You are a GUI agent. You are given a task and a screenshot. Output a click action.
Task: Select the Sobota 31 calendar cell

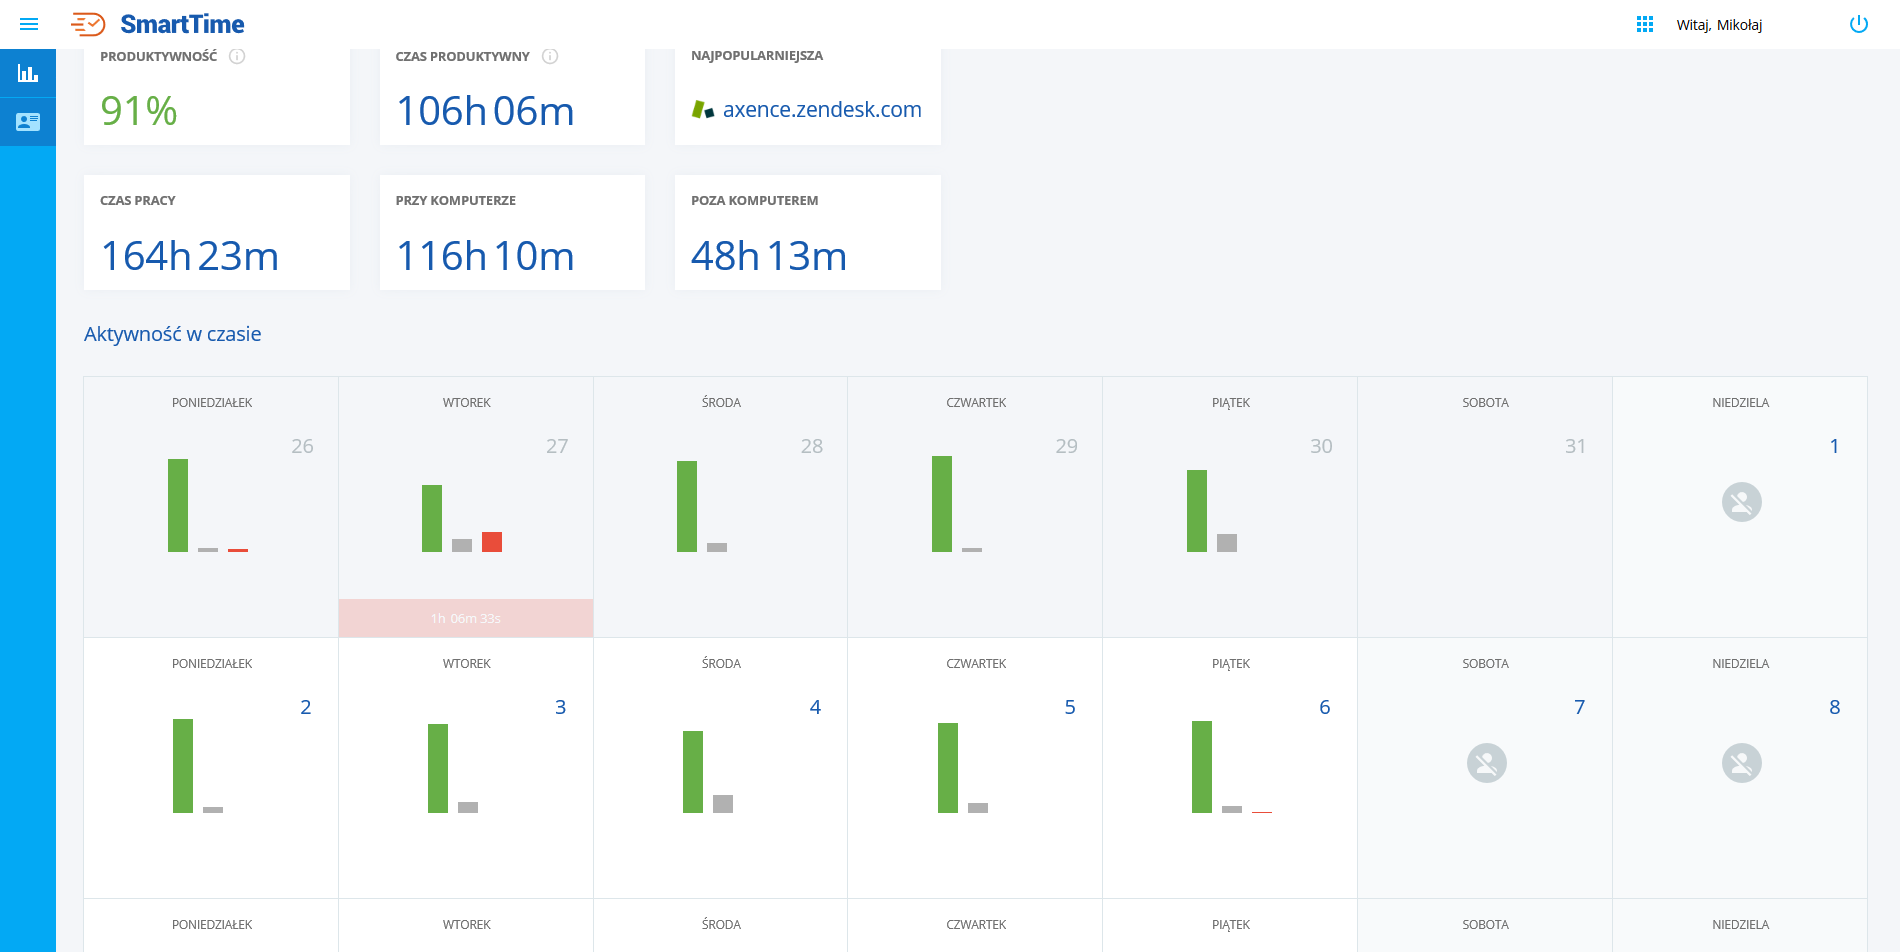pos(1484,505)
